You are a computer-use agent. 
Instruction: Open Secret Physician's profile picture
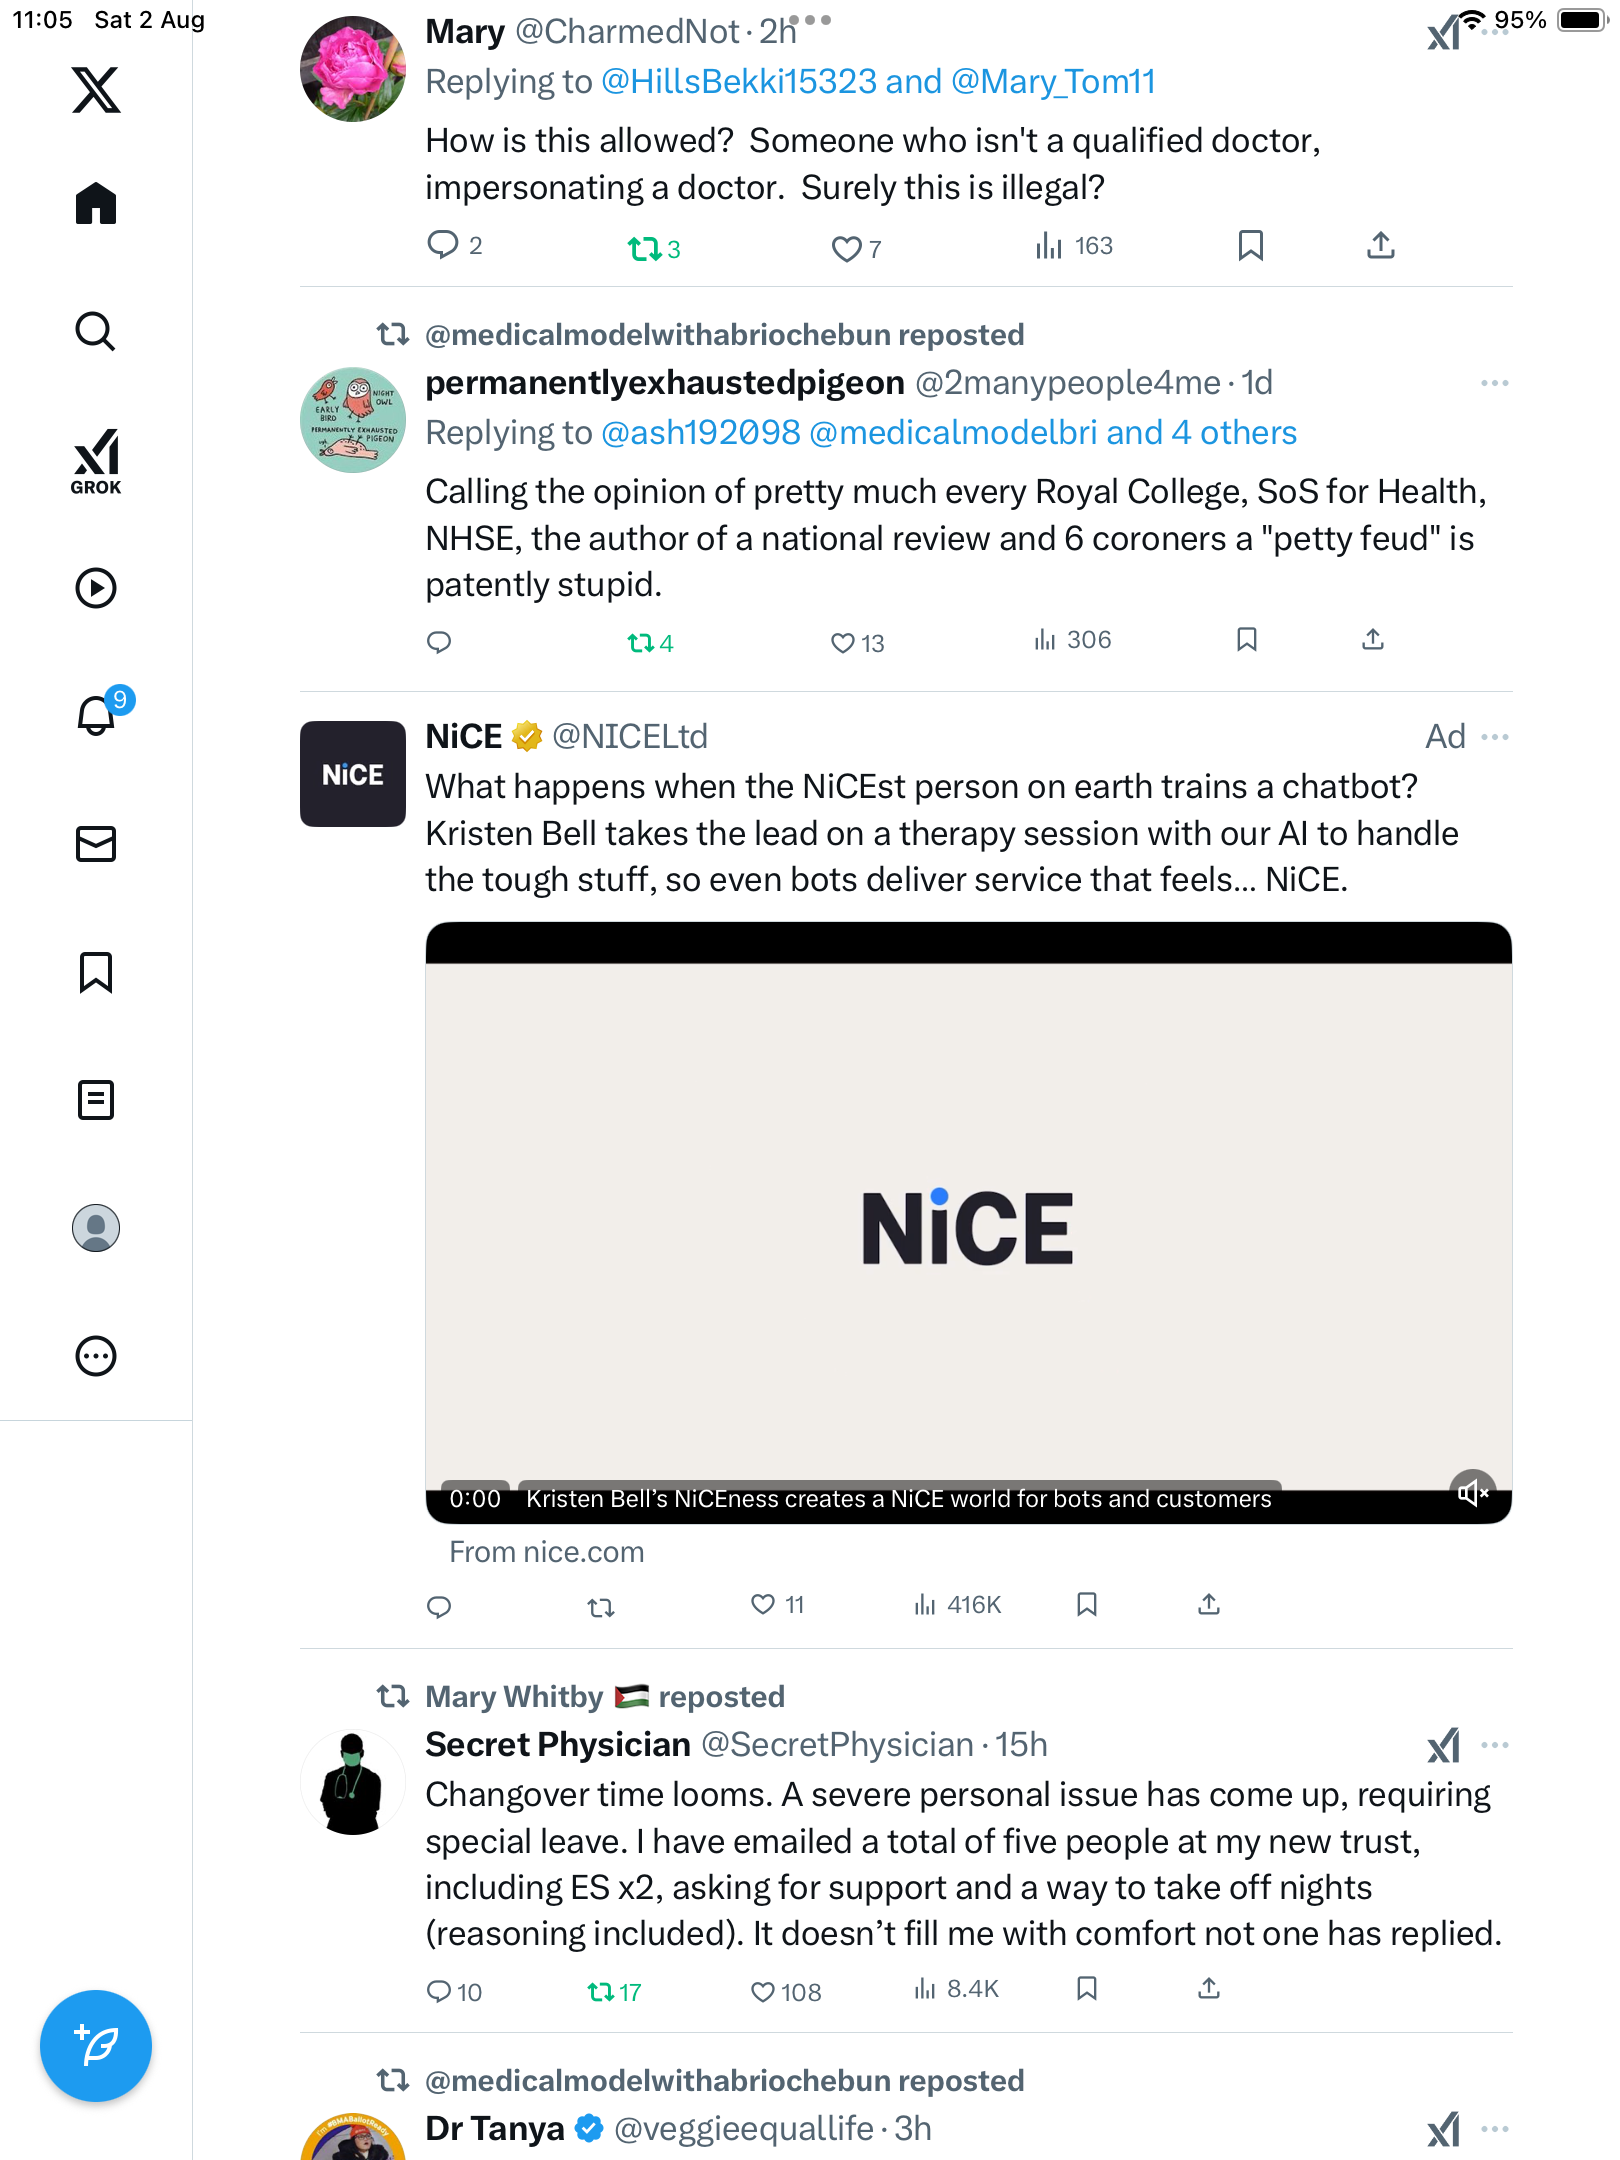click(353, 1782)
